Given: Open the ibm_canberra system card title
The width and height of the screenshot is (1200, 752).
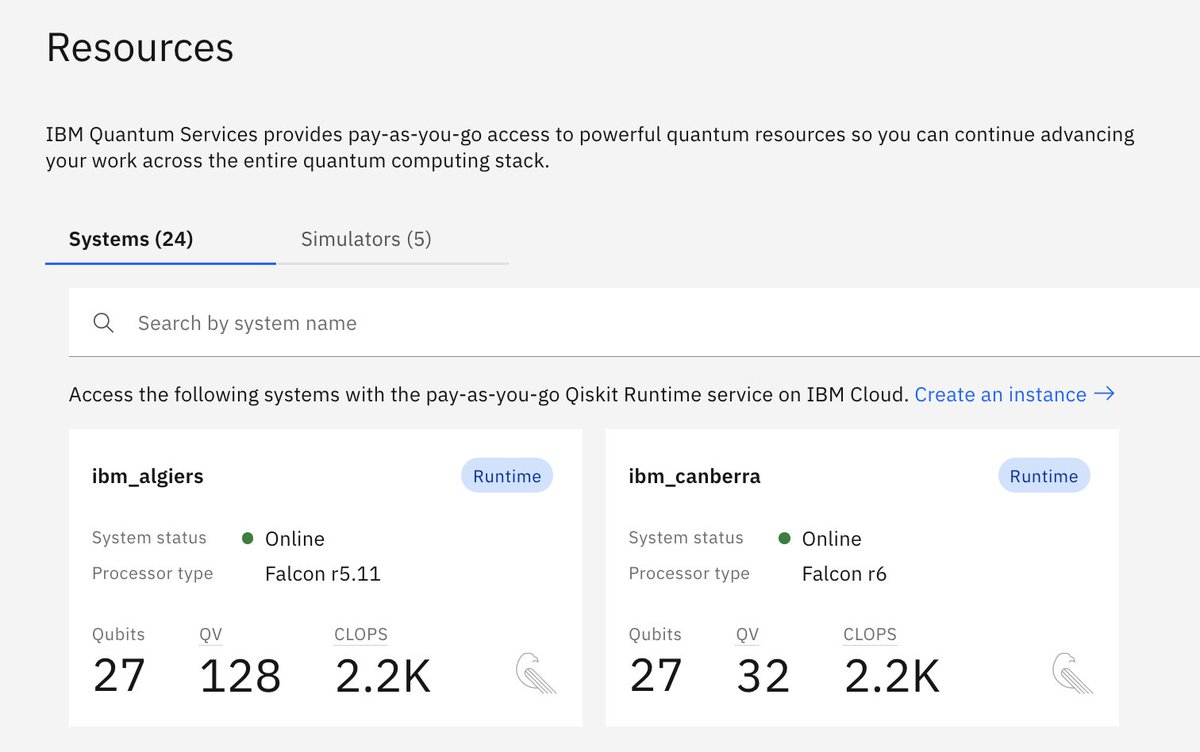Looking at the screenshot, I should pyautogui.click(x=694, y=476).
